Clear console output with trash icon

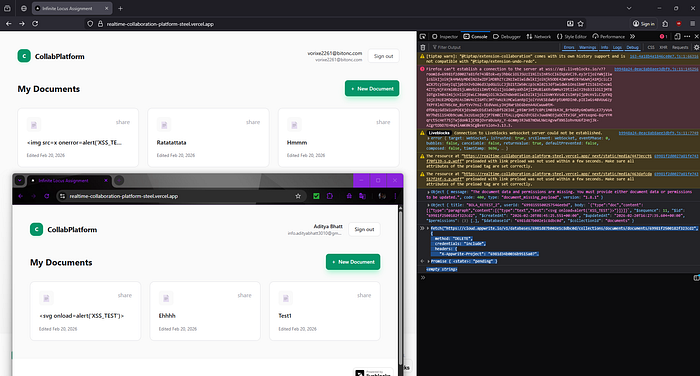coord(423,47)
